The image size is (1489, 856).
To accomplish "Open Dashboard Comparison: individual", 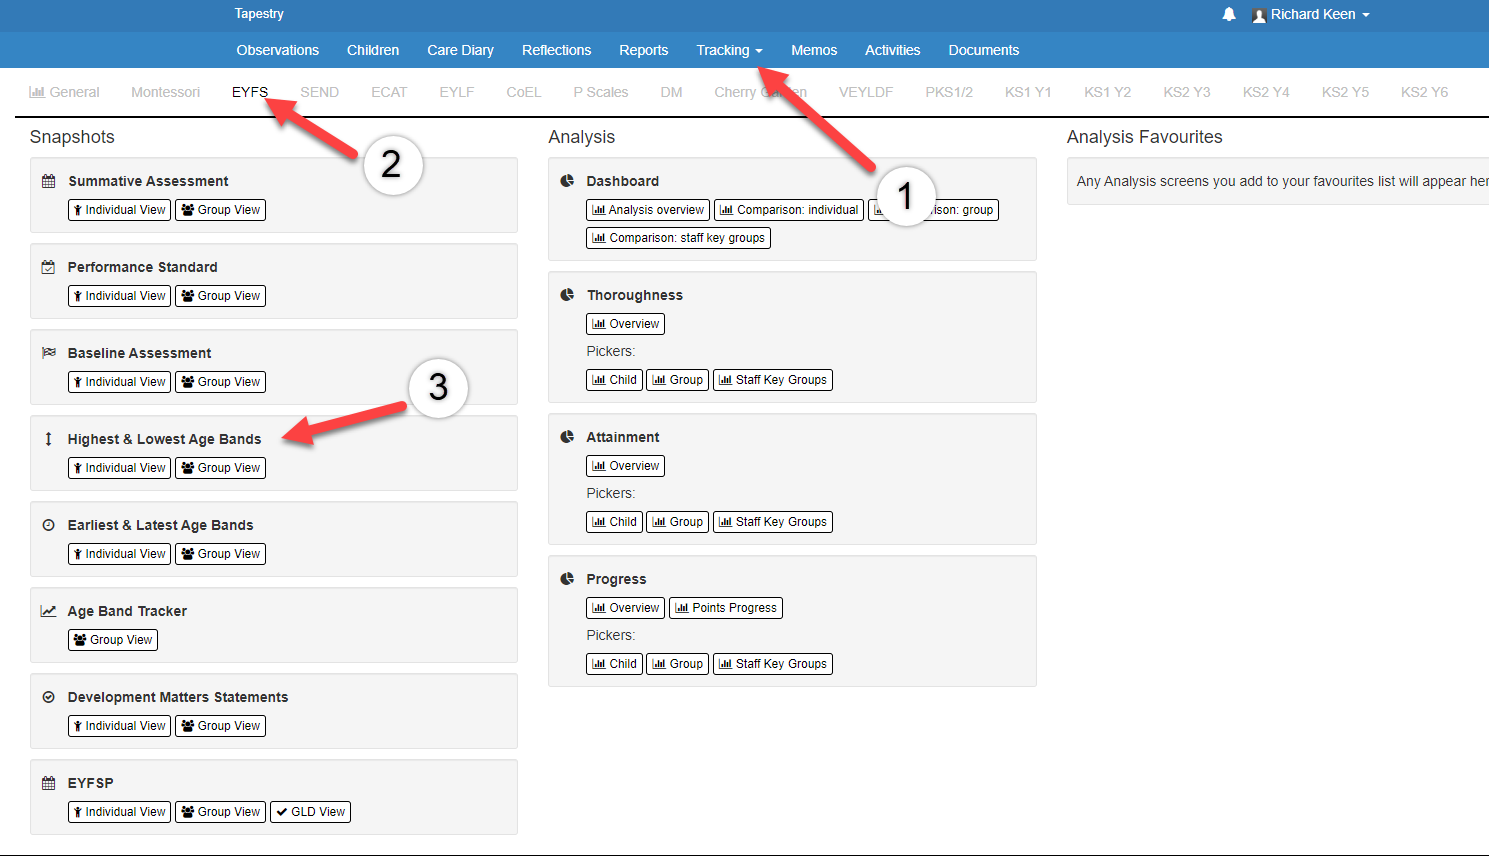I will click(789, 210).
